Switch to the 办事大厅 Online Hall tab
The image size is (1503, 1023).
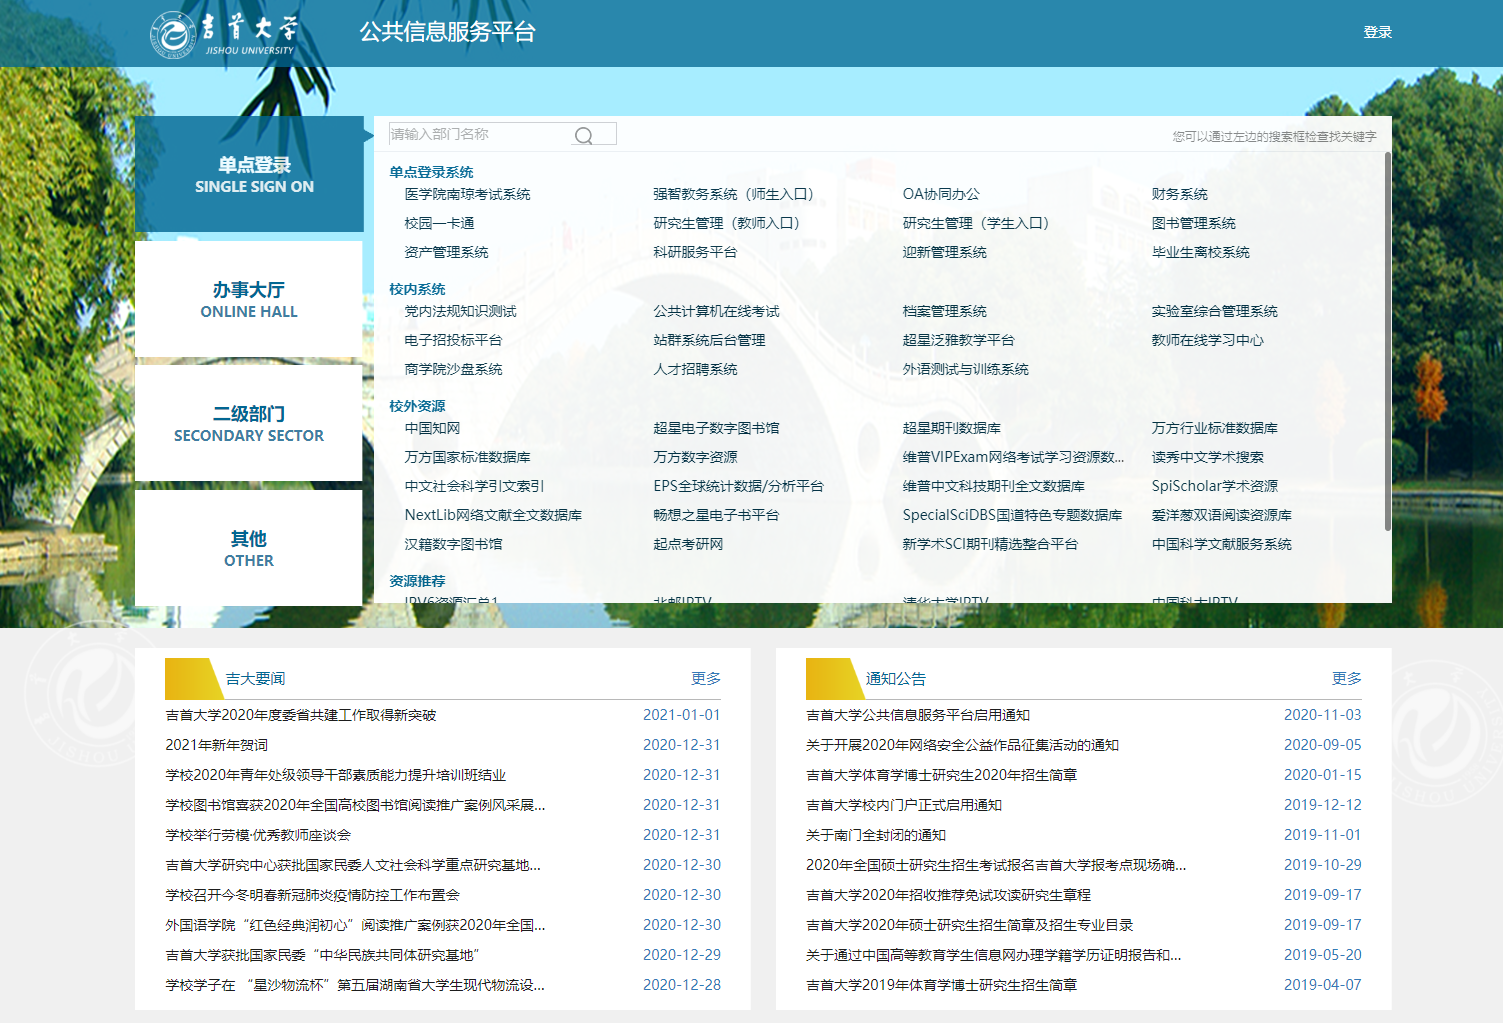[249, 299]
